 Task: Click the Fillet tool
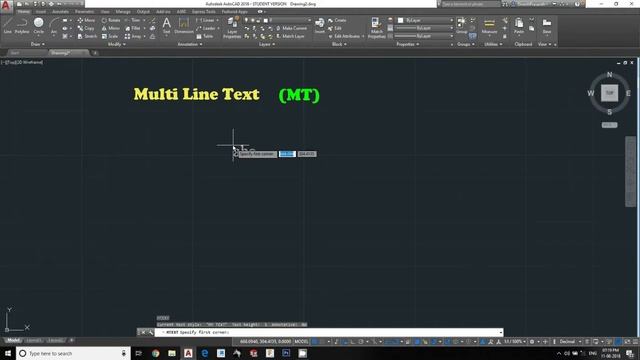[x=133, y=28]
